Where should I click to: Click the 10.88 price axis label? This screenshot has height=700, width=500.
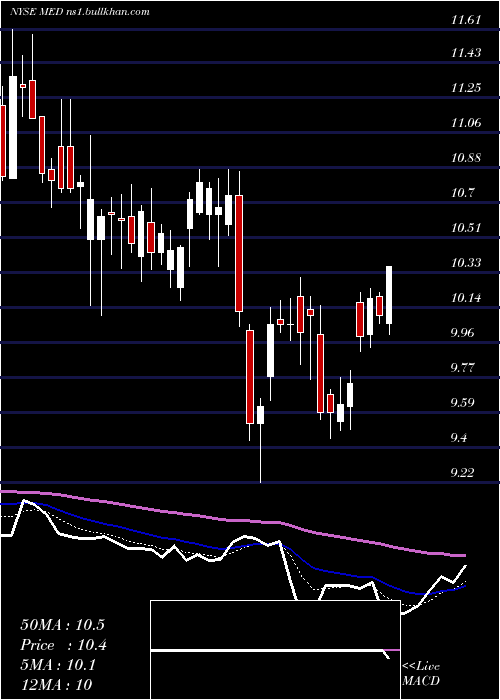point(466,158)
